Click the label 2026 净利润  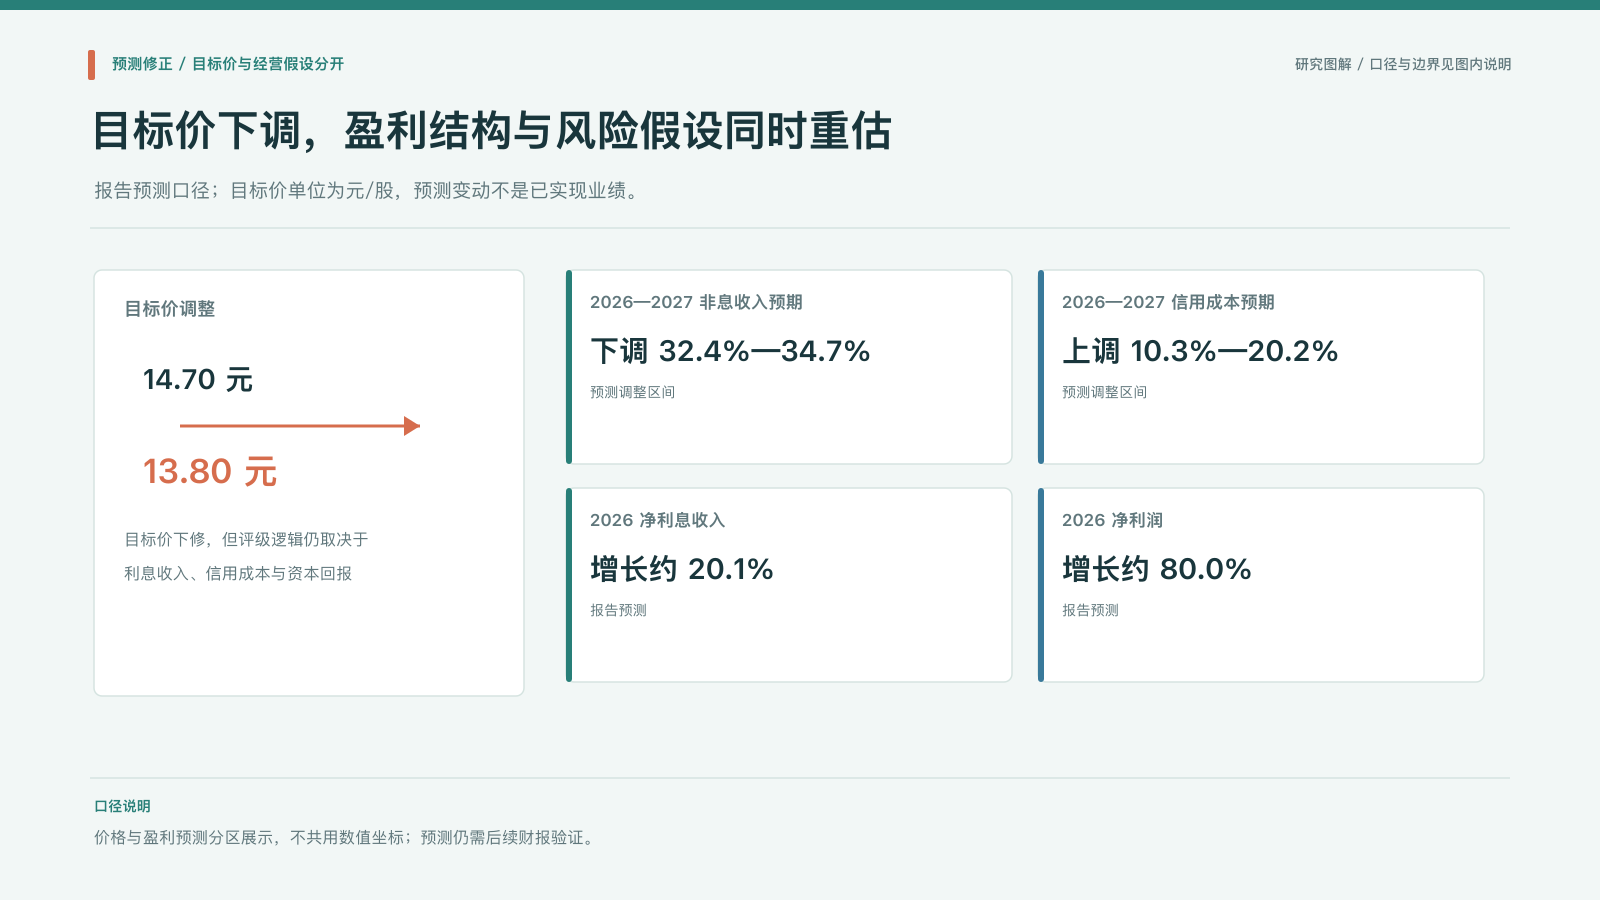(x=1112, y=520)
